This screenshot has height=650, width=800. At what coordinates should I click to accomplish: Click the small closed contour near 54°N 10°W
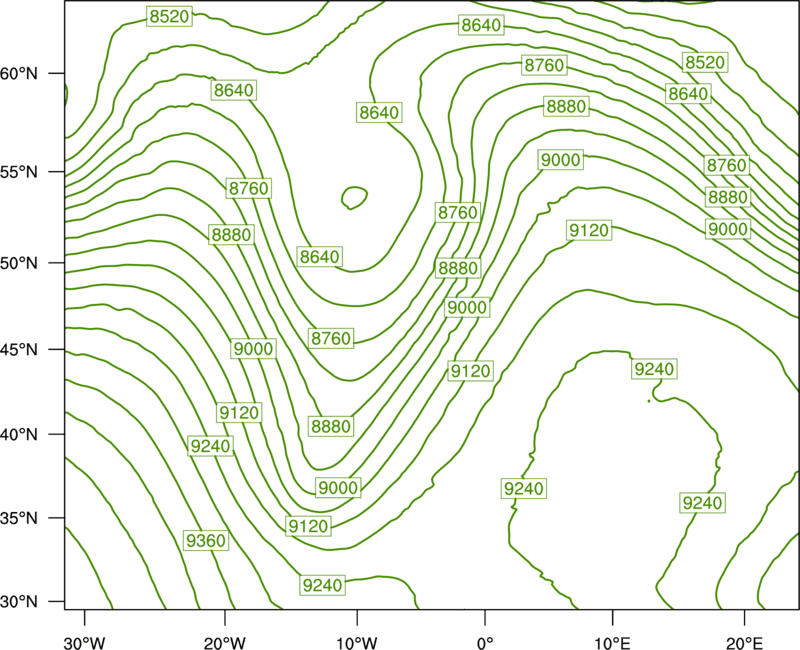355,197
